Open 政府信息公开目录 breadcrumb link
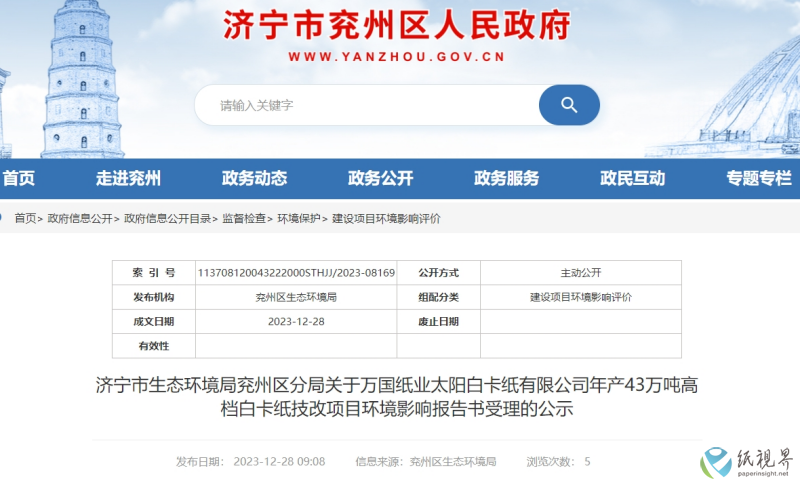Screen dimensions: 800x481 167,219
